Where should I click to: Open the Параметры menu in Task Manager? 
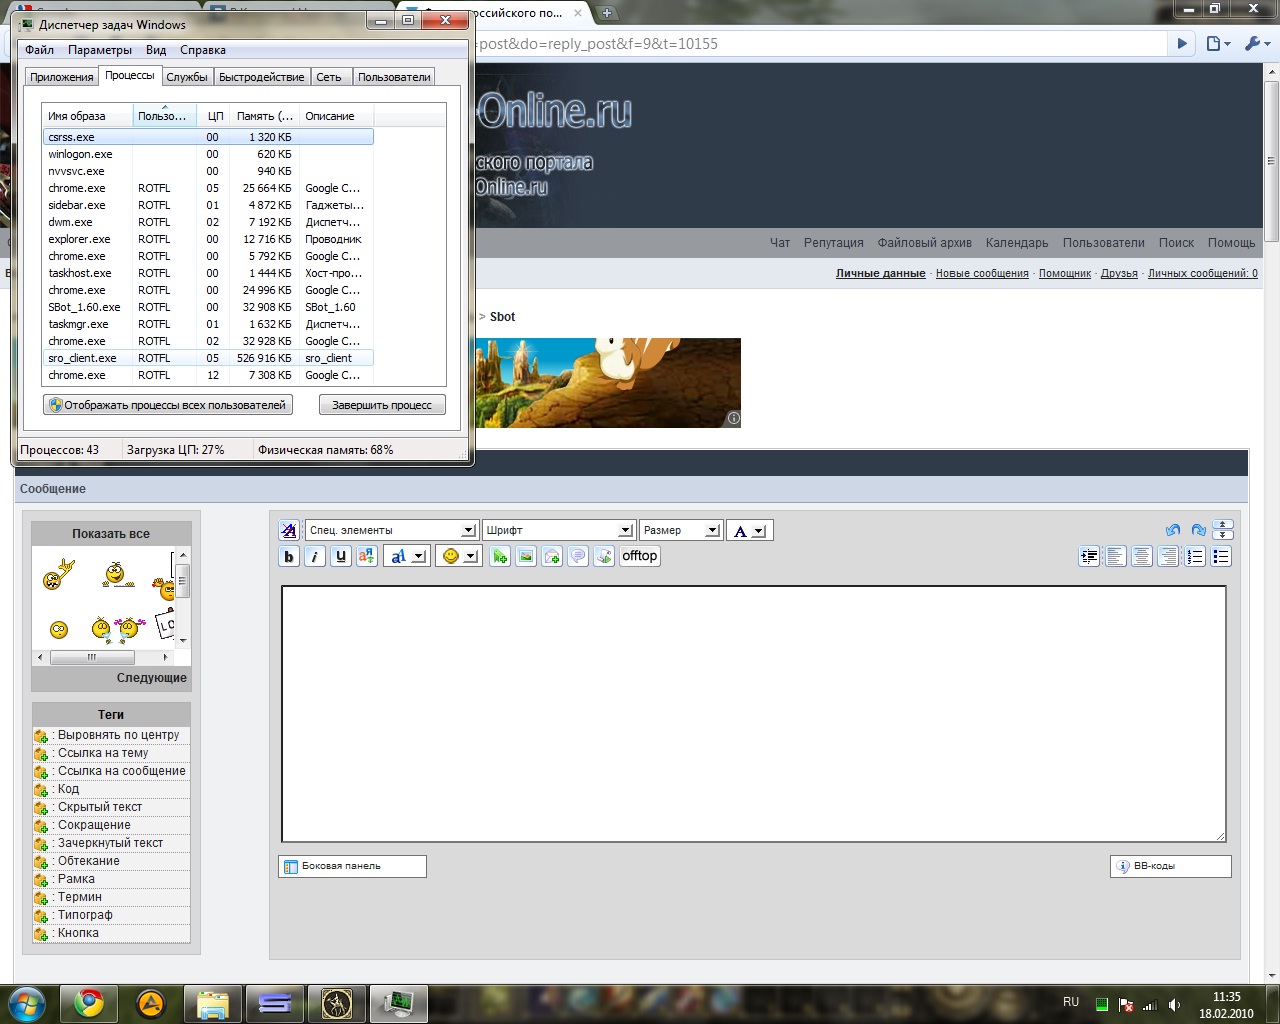pyautogui.click(x=100, y=50)
